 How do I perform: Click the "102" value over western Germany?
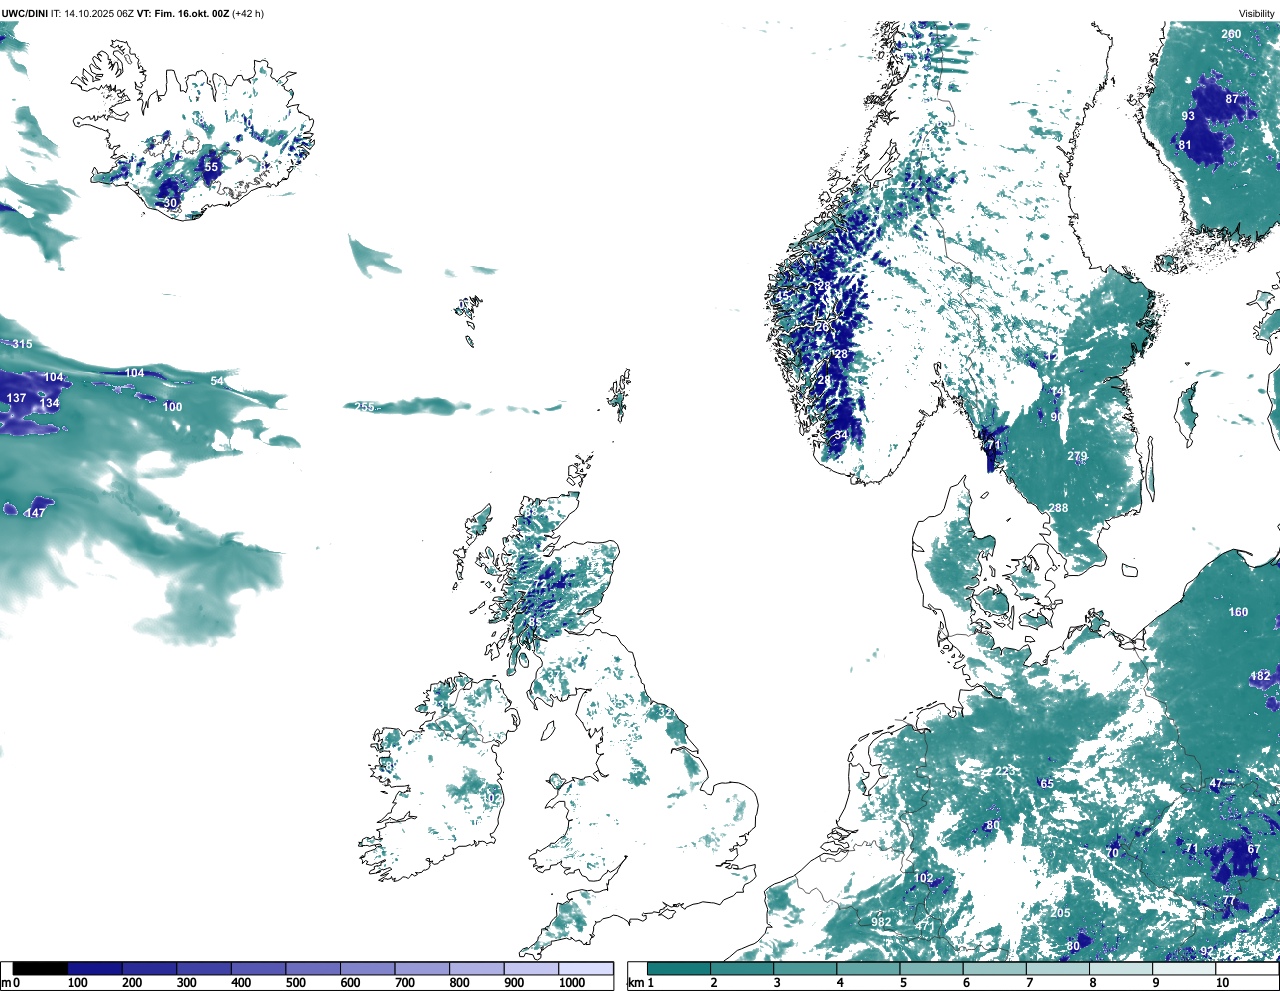coord(924,878)
